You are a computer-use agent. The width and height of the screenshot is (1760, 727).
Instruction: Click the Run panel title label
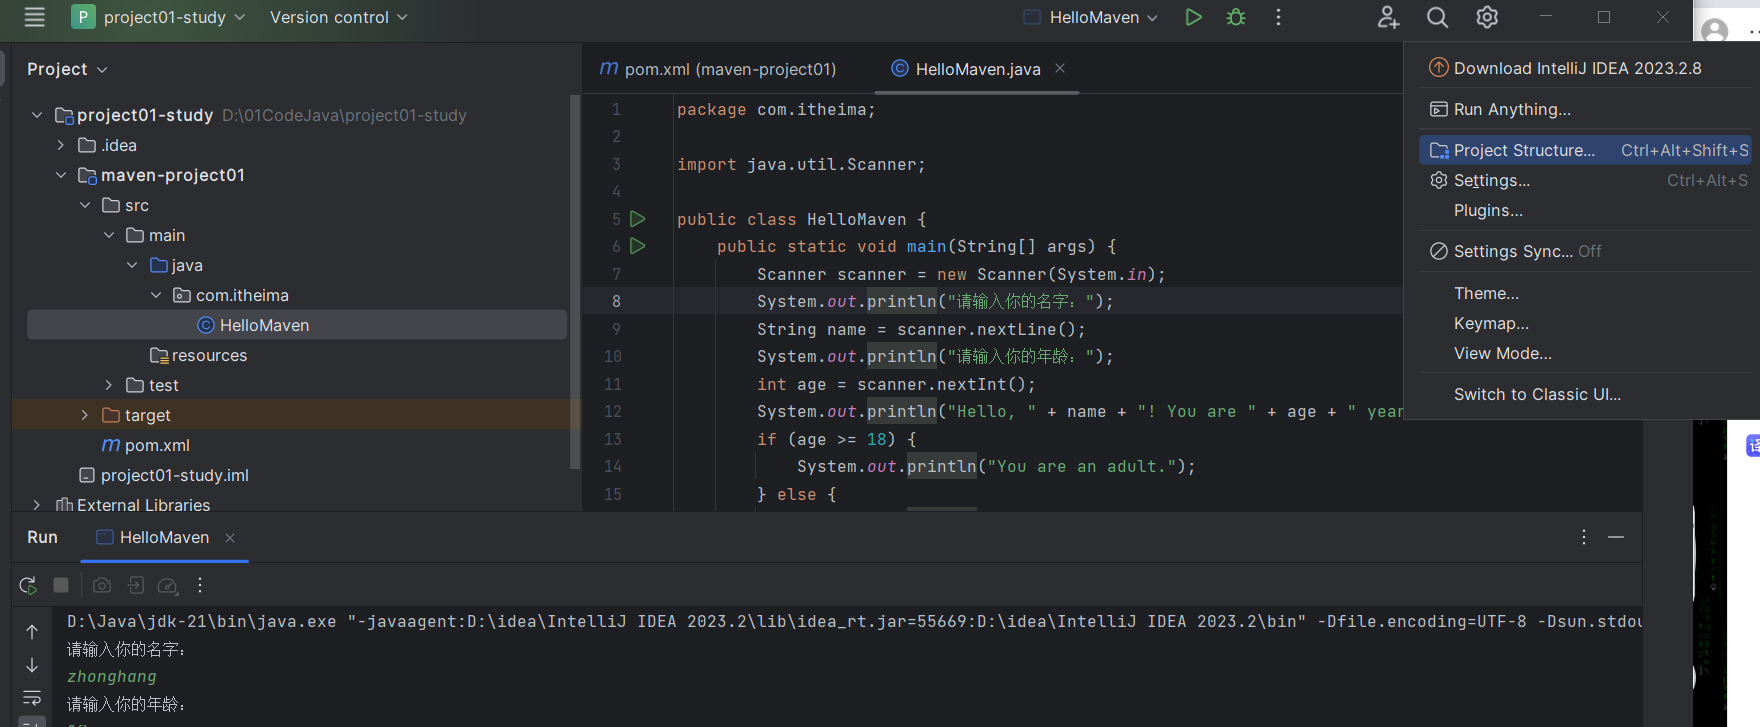42,537
